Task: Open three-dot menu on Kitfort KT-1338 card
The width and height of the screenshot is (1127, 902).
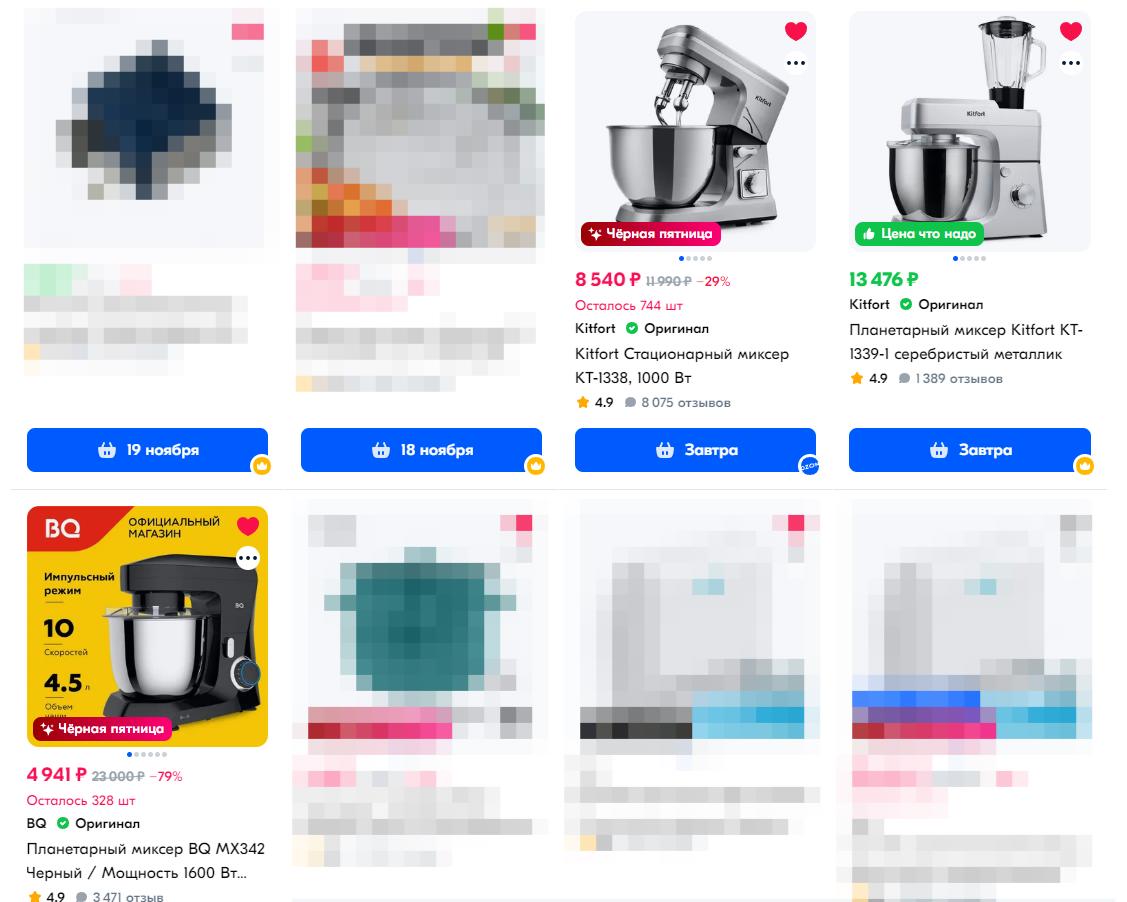Action: (796, 63)
